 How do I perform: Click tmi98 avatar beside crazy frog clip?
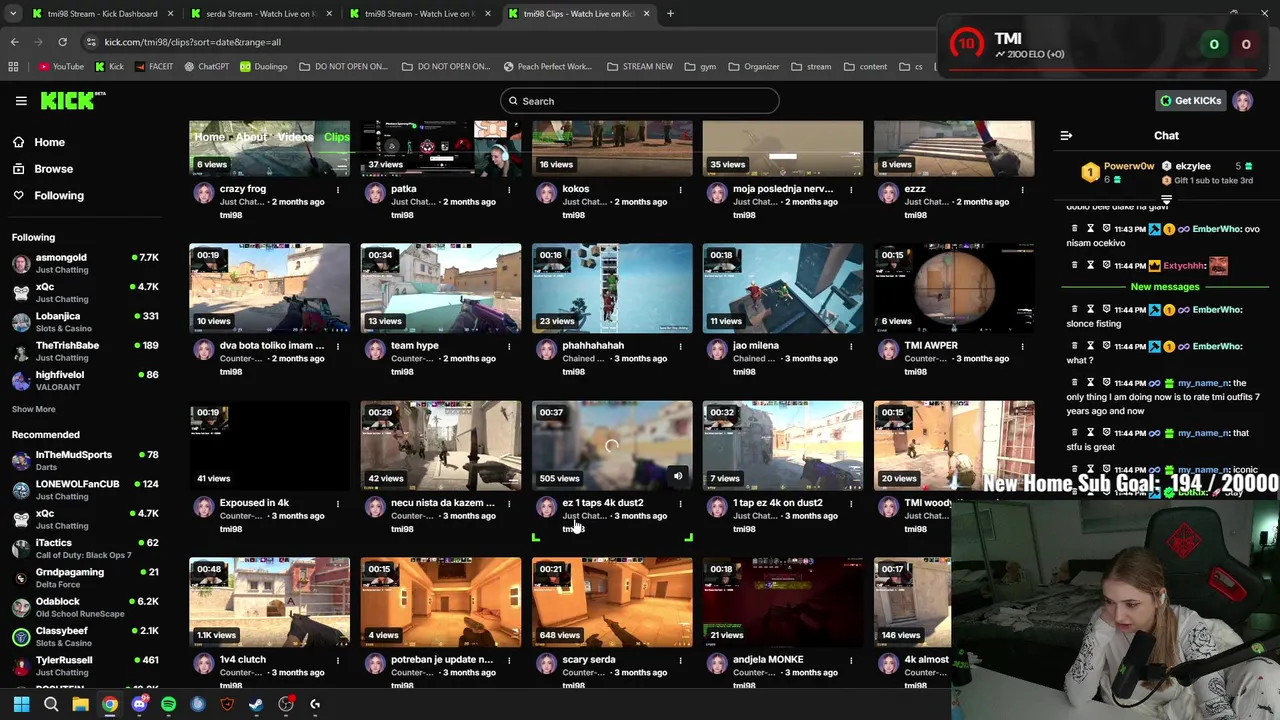point(204,193)
